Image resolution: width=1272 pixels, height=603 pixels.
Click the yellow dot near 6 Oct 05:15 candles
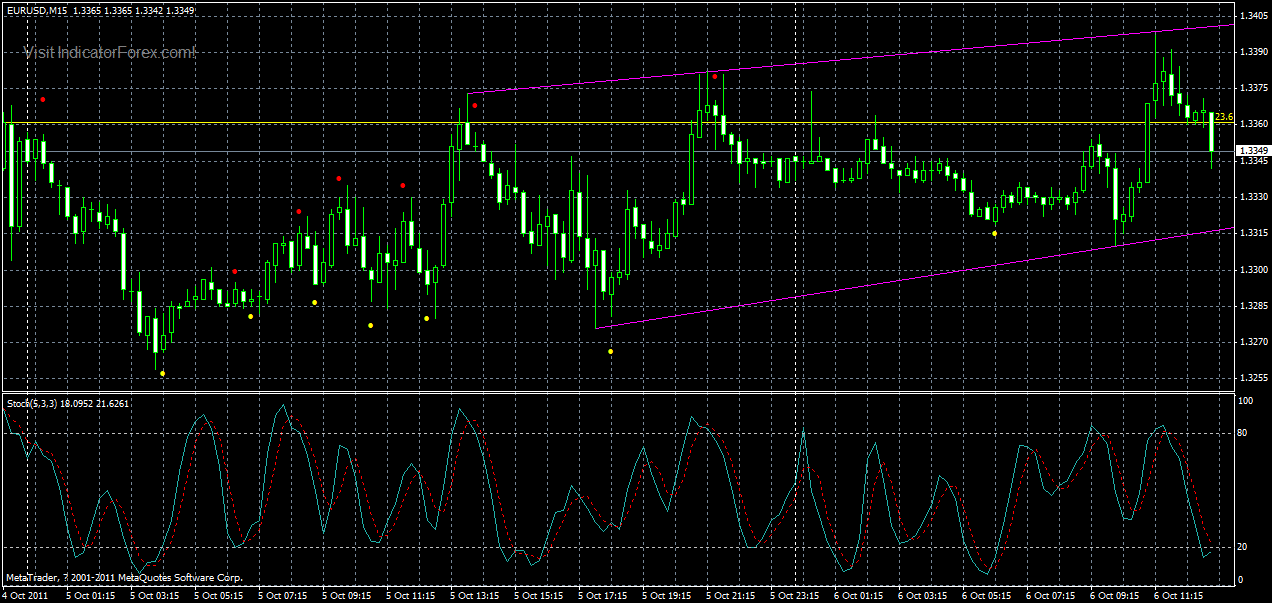(993, 233)
